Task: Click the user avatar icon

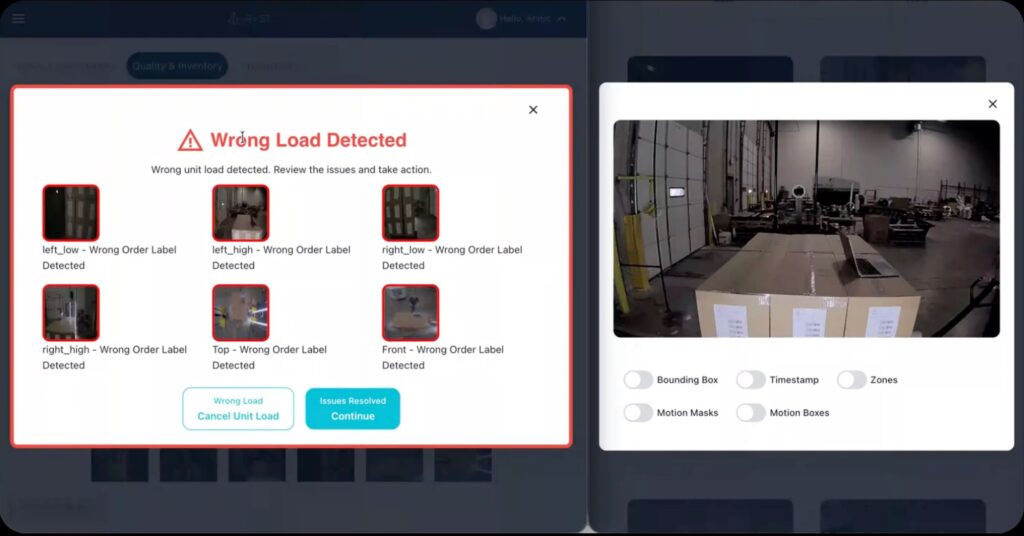Action: pyautogui.click(x=487, y=18)
